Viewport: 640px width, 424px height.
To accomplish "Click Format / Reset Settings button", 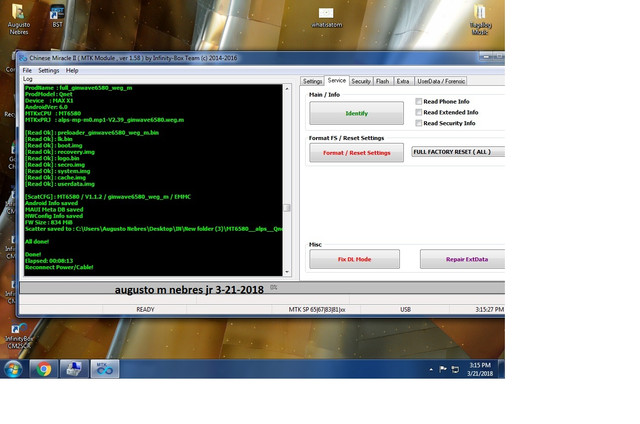I will [x=356, y=153].
